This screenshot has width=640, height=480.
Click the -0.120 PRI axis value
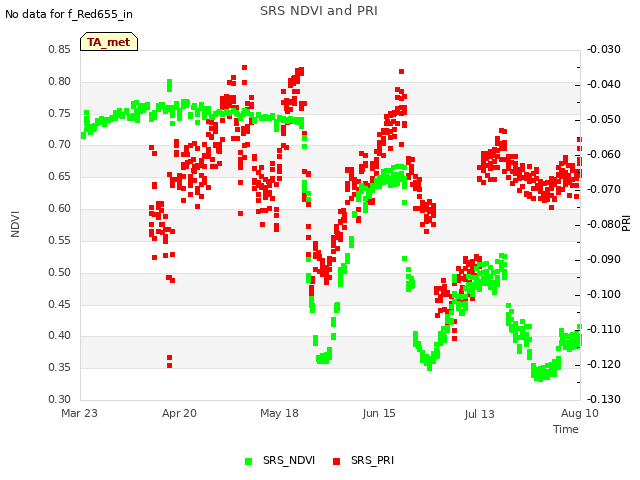tap(604, 364)
